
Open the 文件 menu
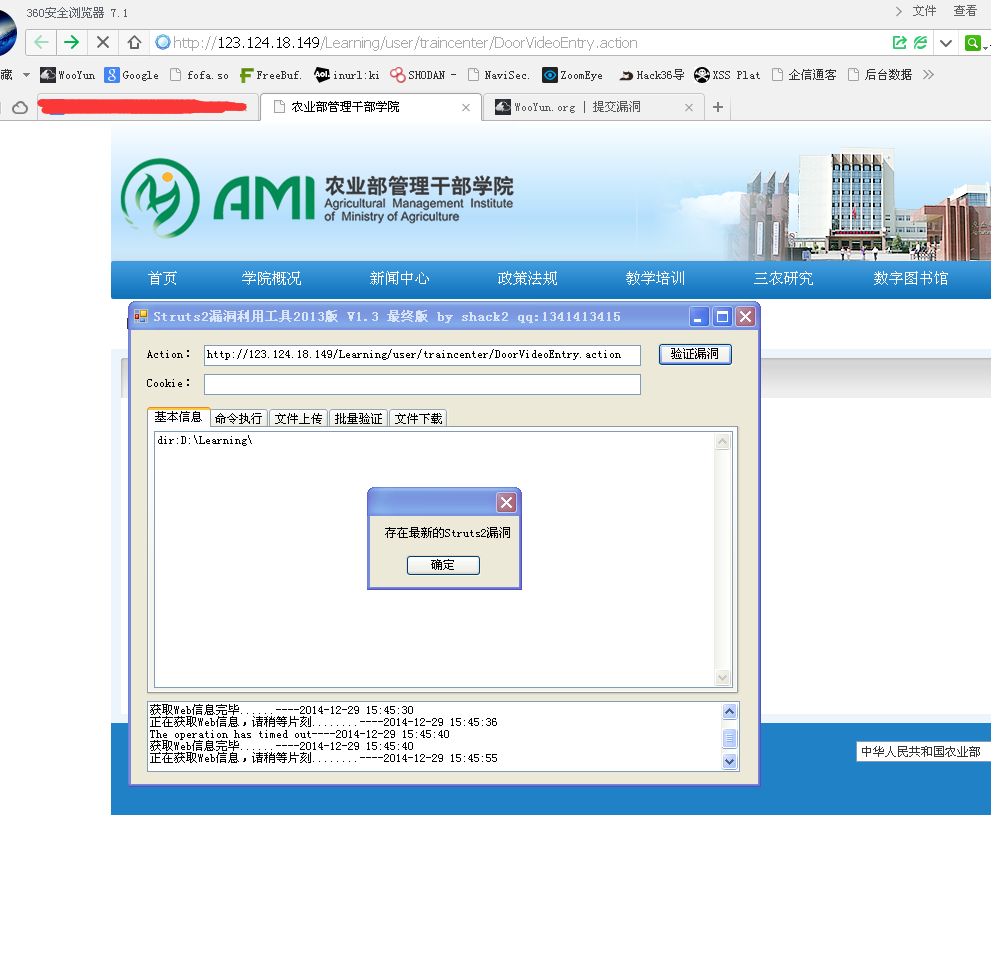(x=924, y=11)
